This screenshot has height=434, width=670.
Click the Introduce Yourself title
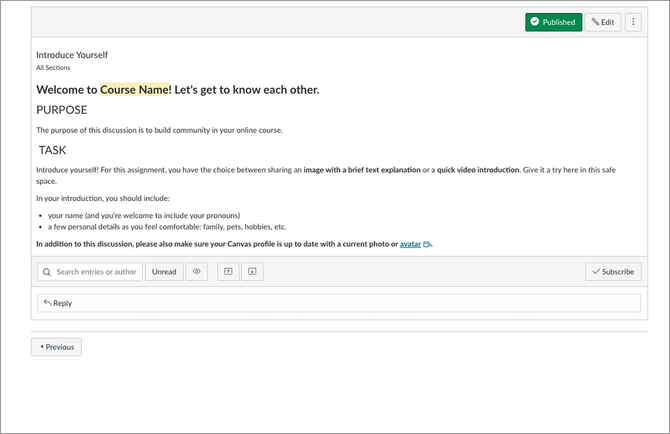72,55
